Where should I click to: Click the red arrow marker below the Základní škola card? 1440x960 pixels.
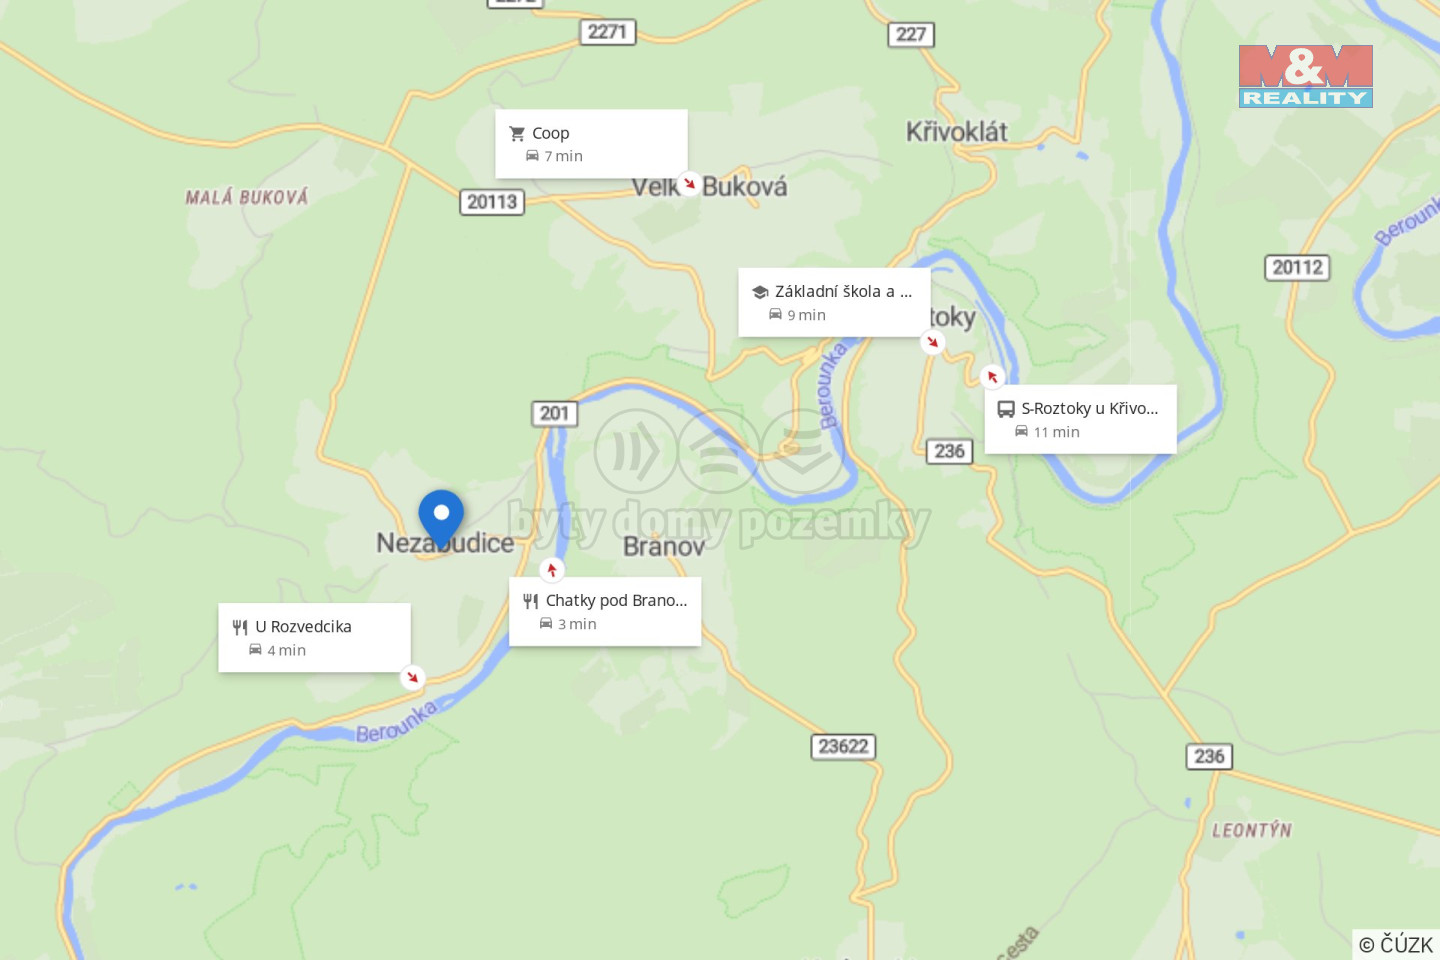tap(933, 342)
